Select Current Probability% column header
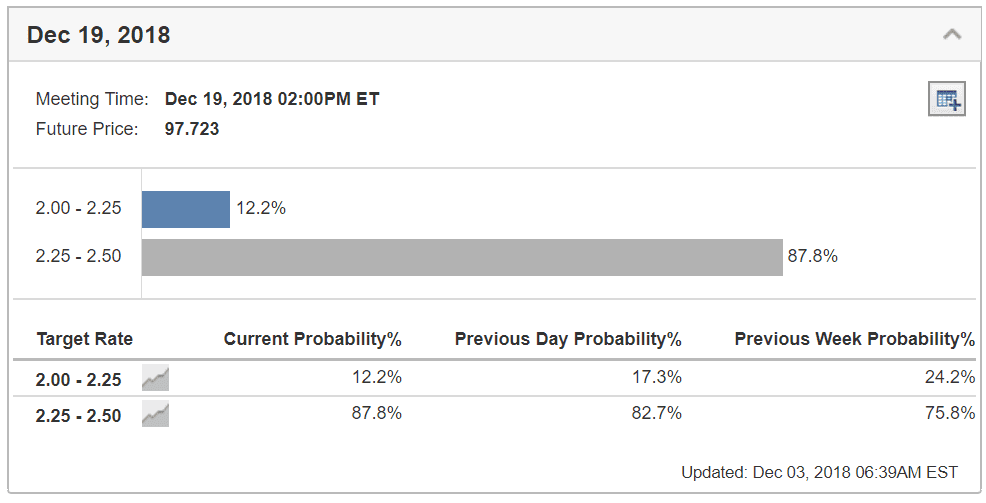 point(313,339)
